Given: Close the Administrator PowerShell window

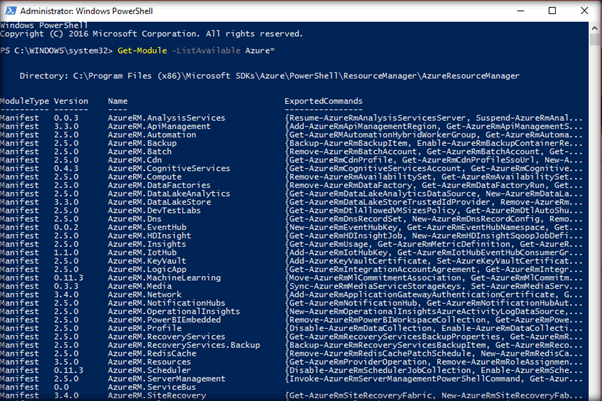Looking at the screenshot, I should [582, 10].
